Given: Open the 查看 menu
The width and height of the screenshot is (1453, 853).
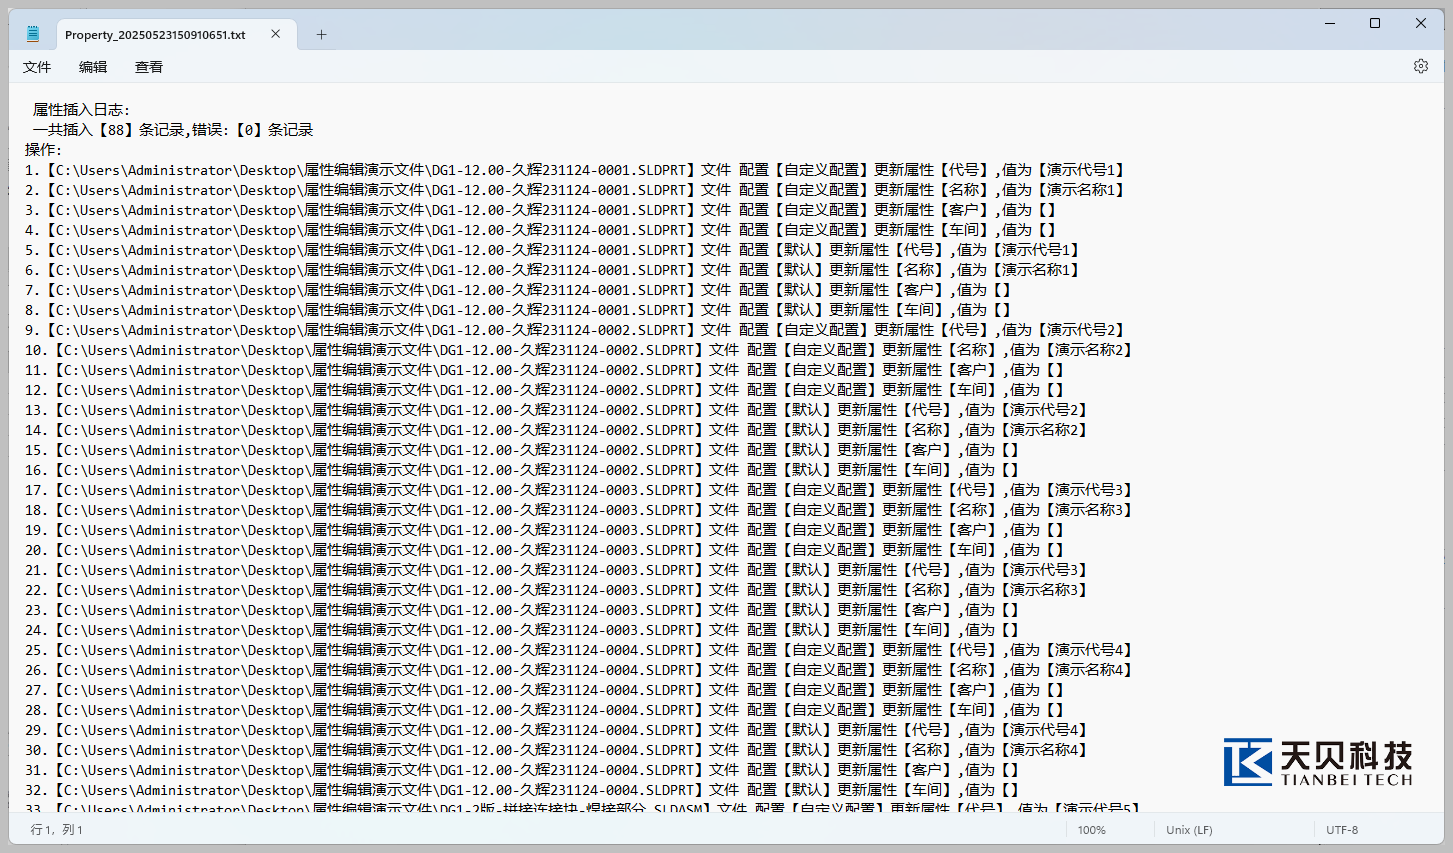Looking at the screenshot, I should pos(149,67).
